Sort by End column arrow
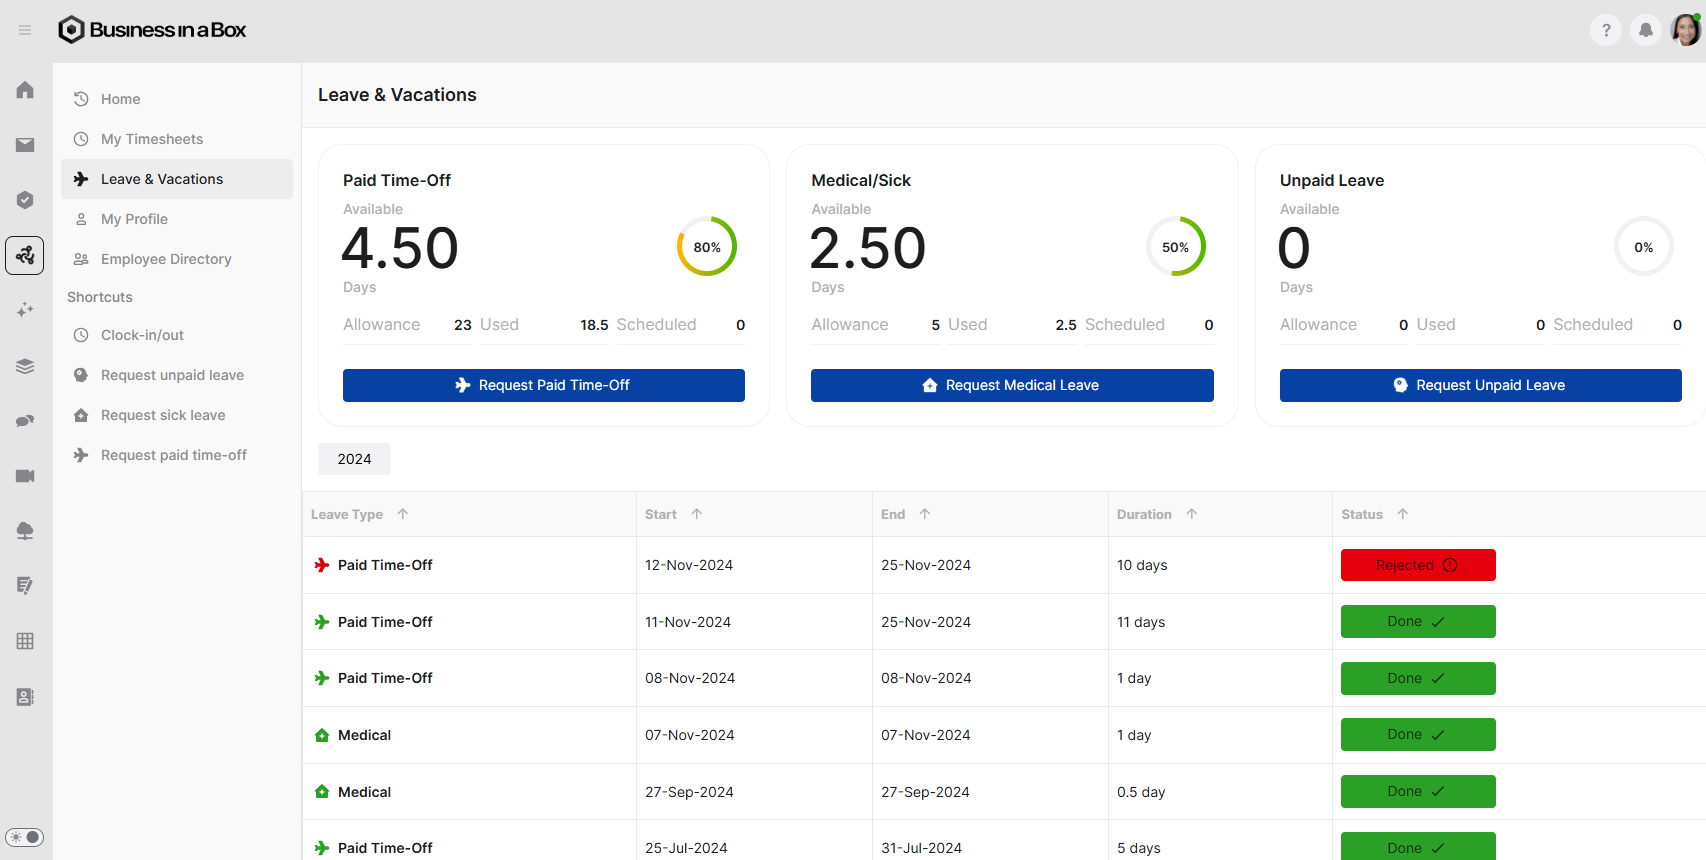 [x=925, y=514]
